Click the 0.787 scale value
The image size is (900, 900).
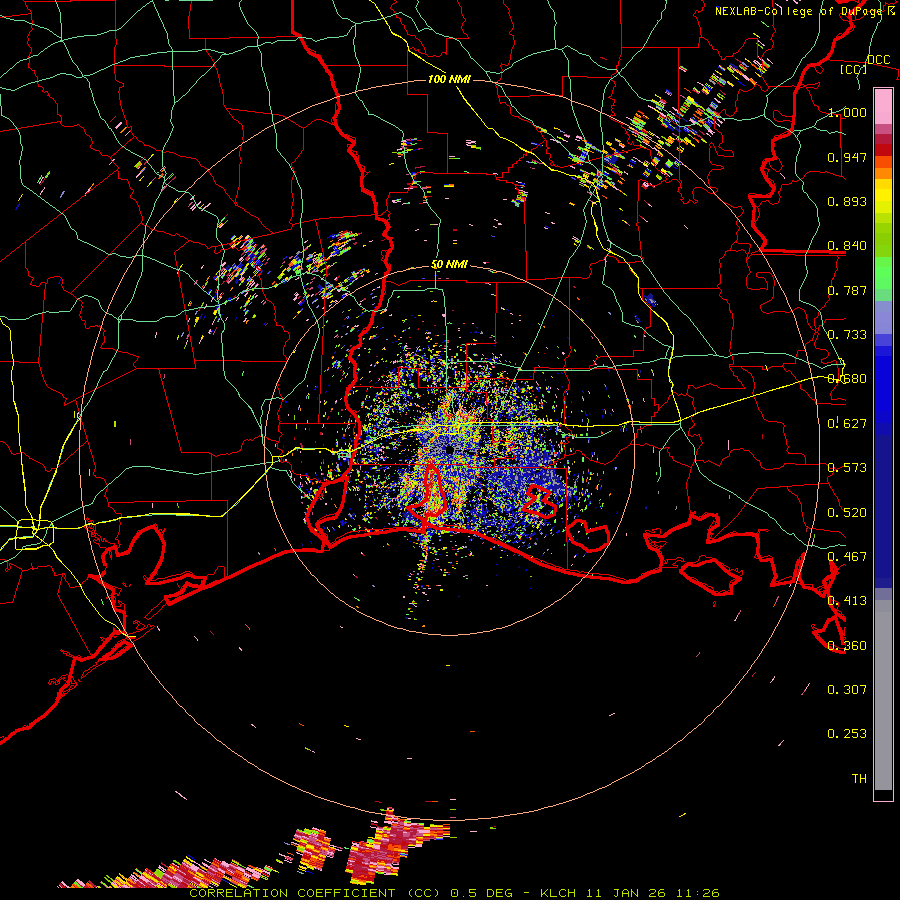[847, 290]
